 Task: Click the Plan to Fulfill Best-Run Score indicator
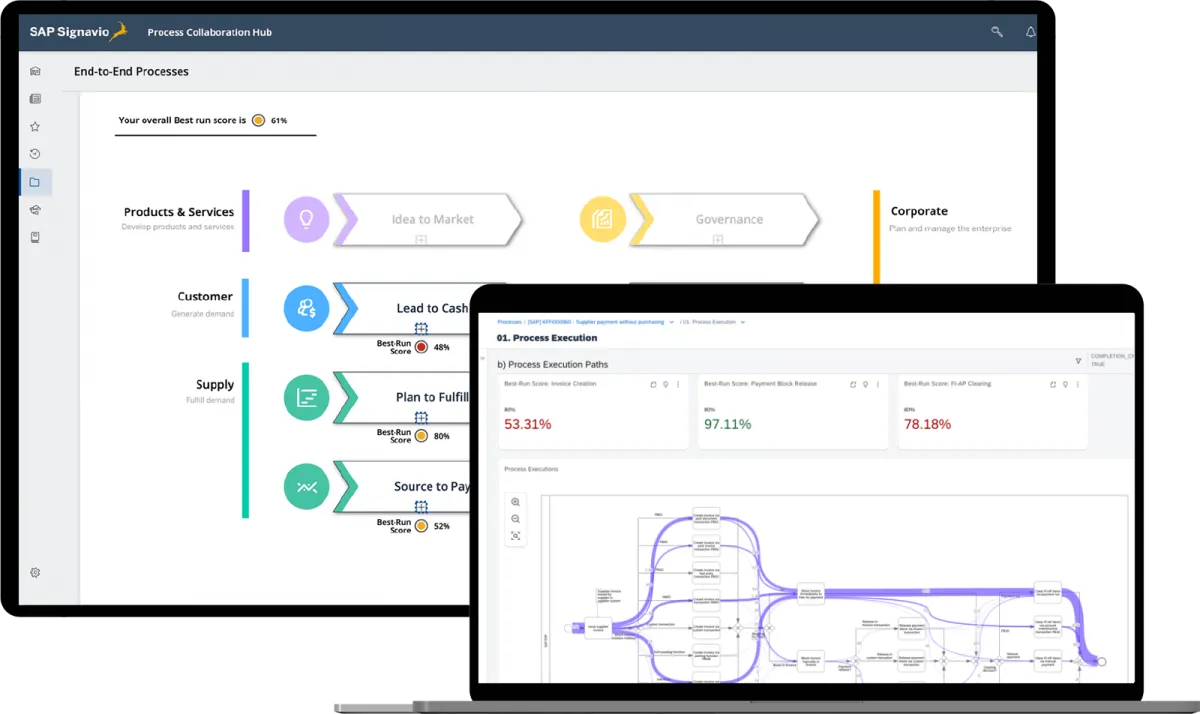[x=421, y=436]
